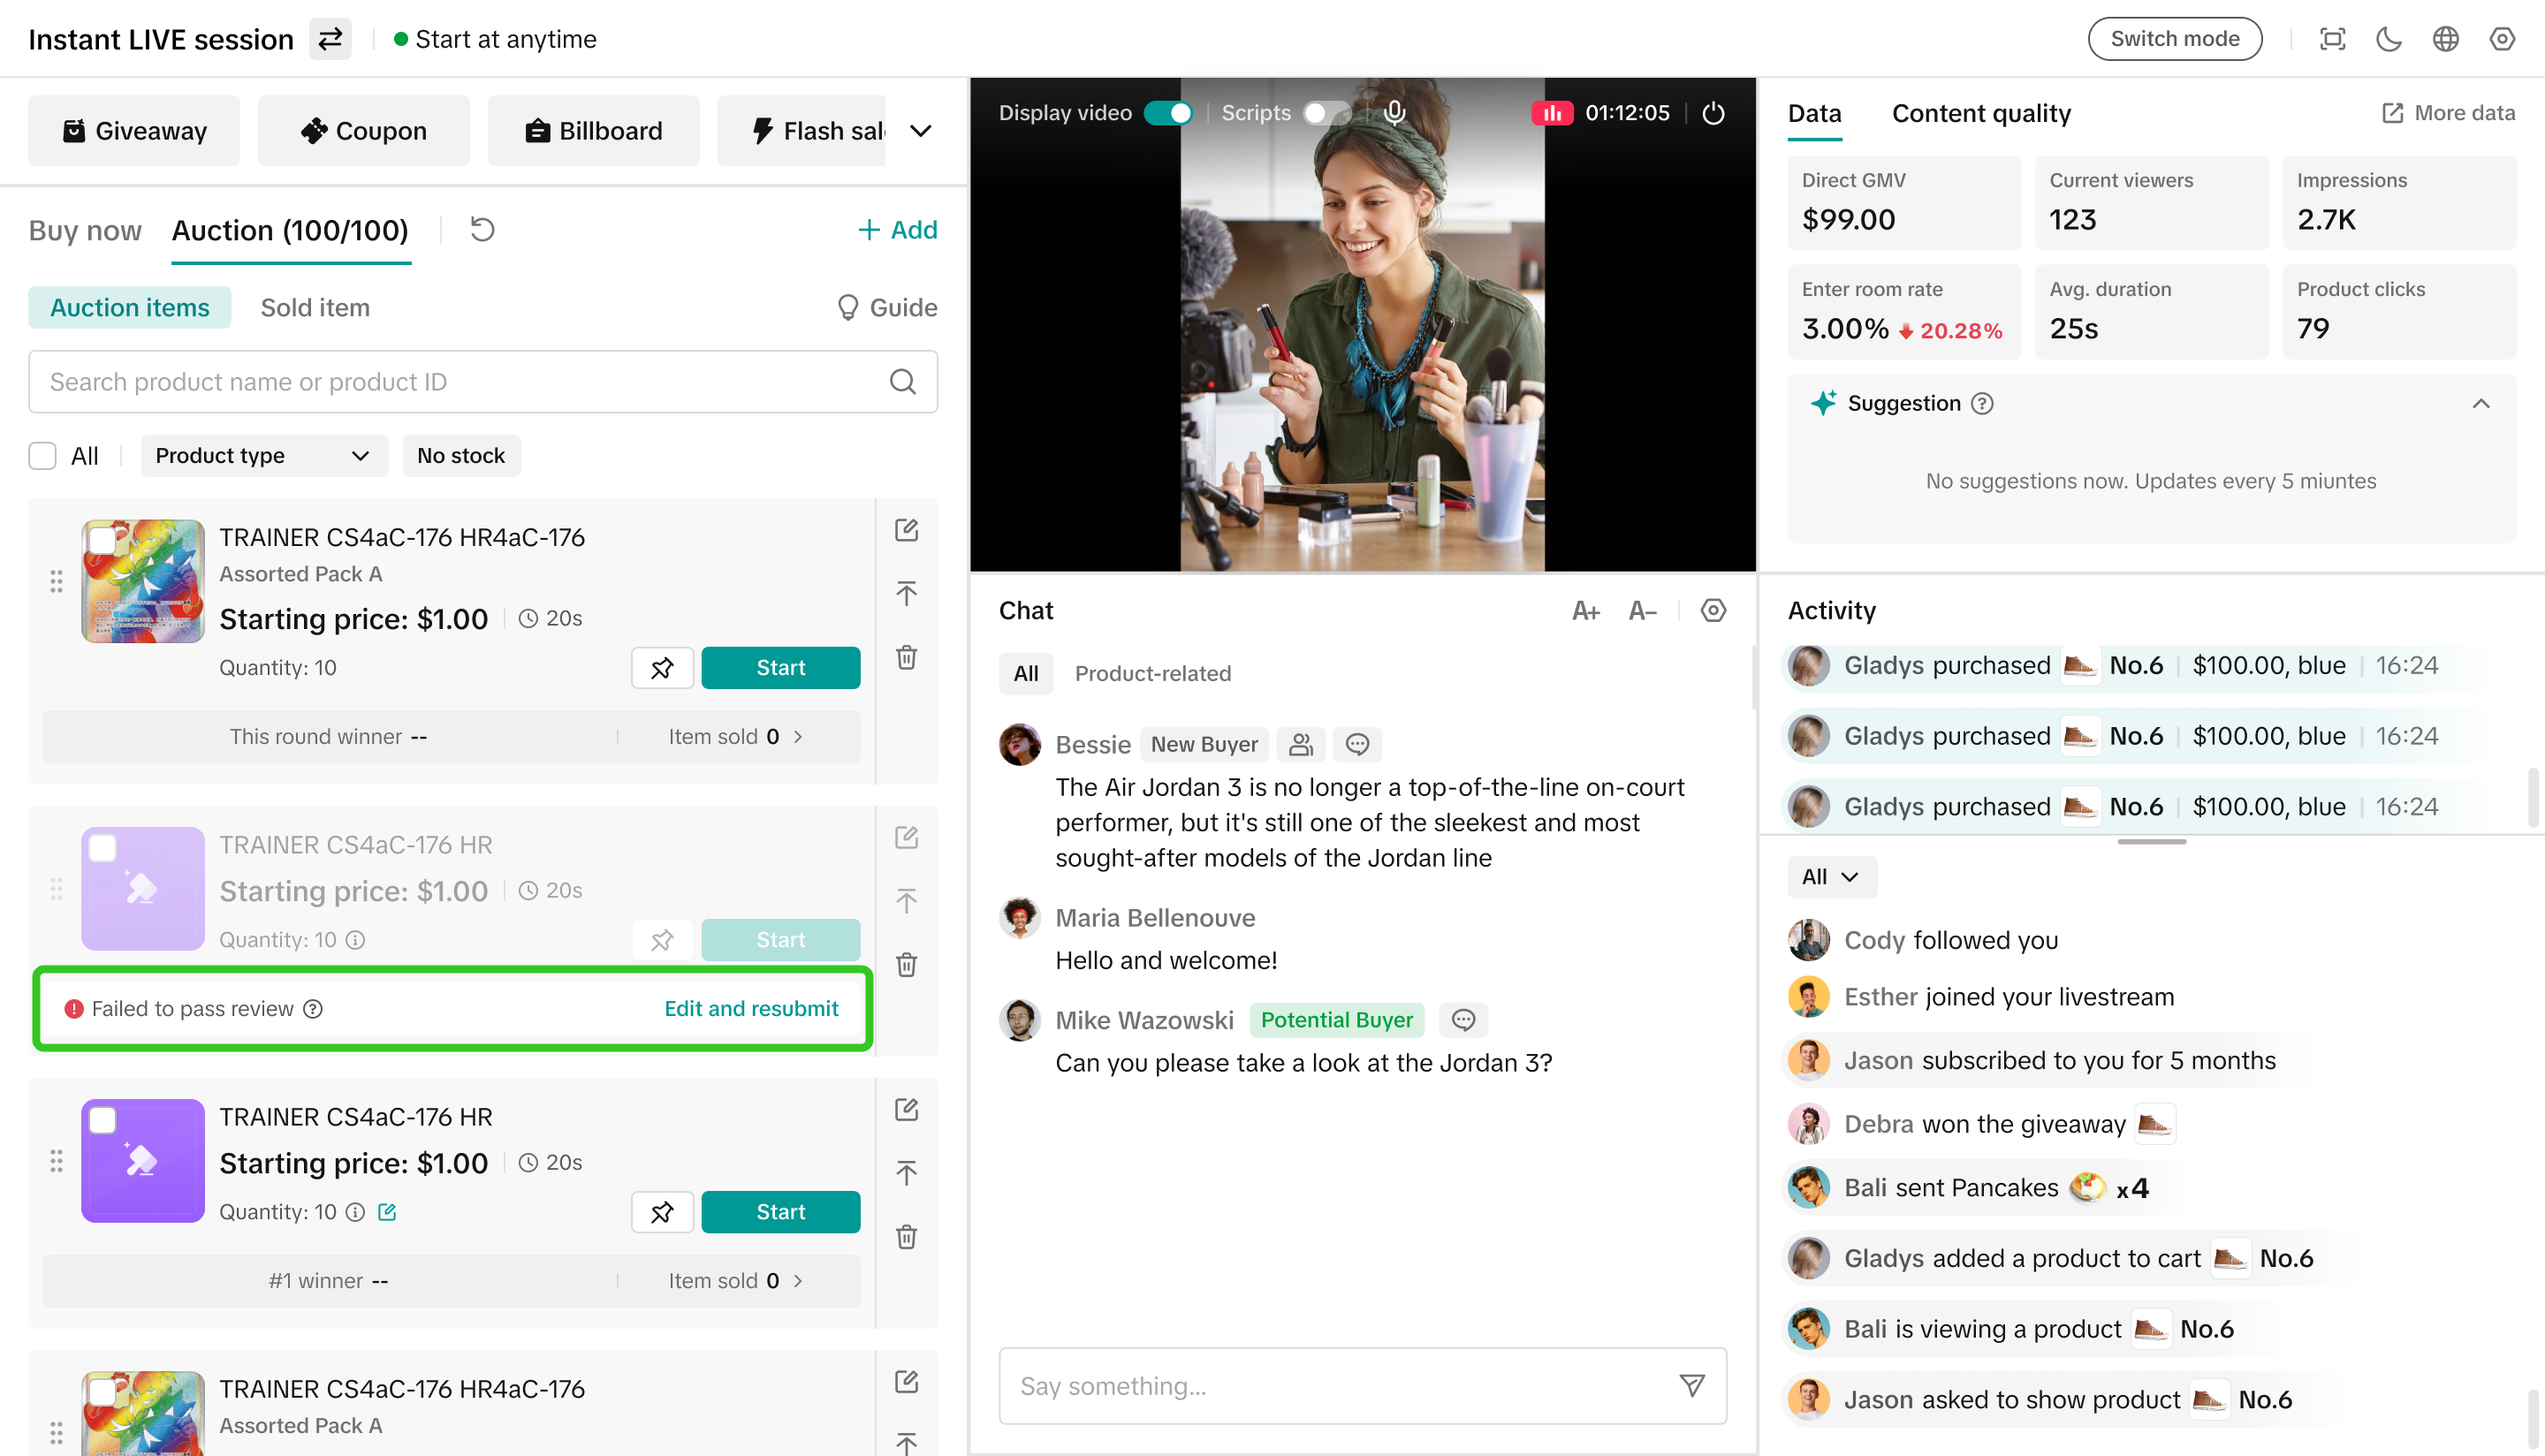Click the product search field

click(483, 381)
